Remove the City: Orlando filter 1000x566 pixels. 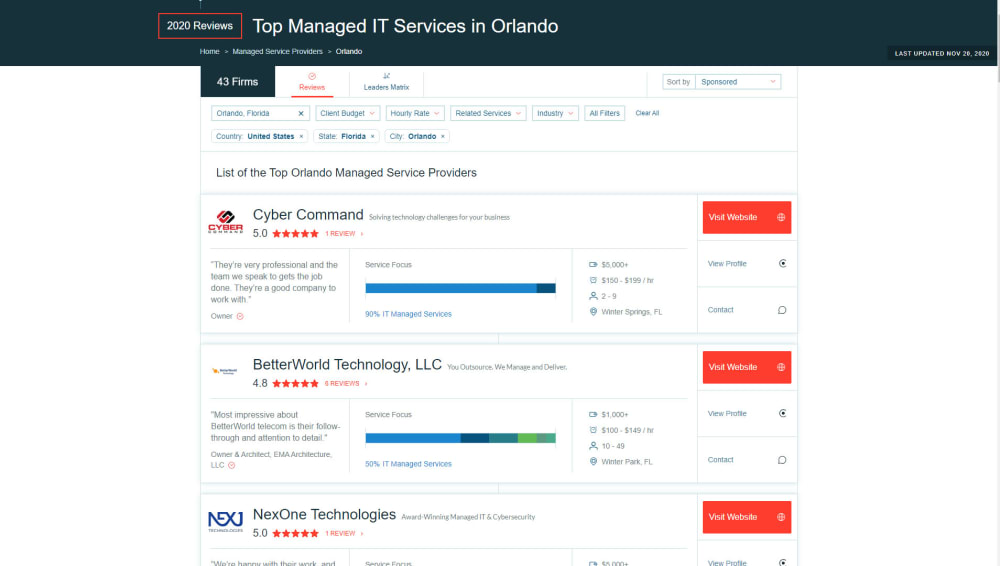coord(443,137)
